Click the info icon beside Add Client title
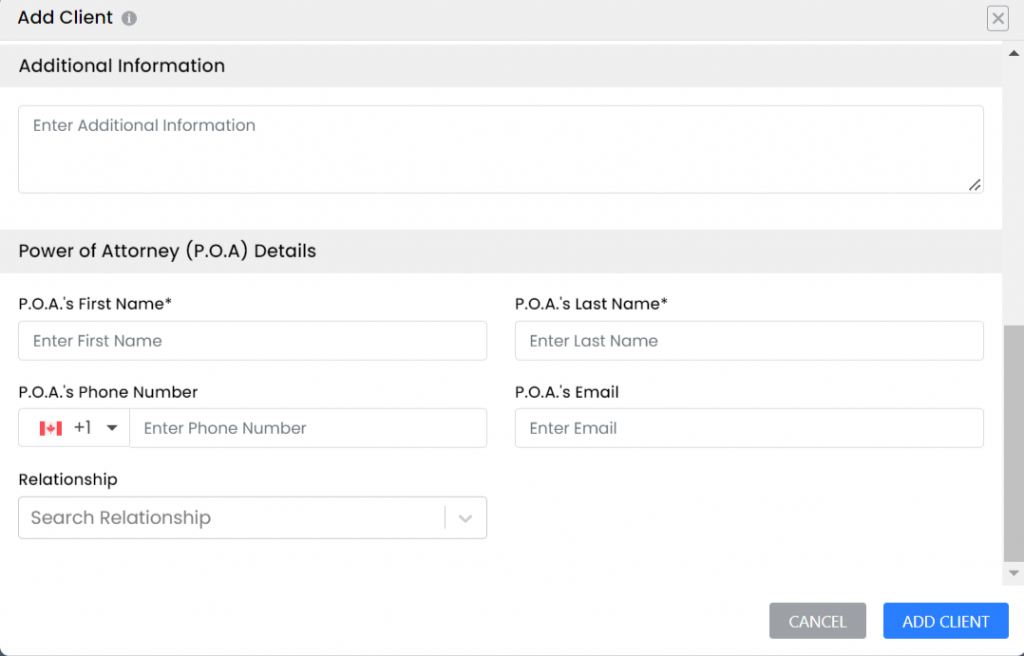The image size is (1024, 656). [x=127, y=17]
